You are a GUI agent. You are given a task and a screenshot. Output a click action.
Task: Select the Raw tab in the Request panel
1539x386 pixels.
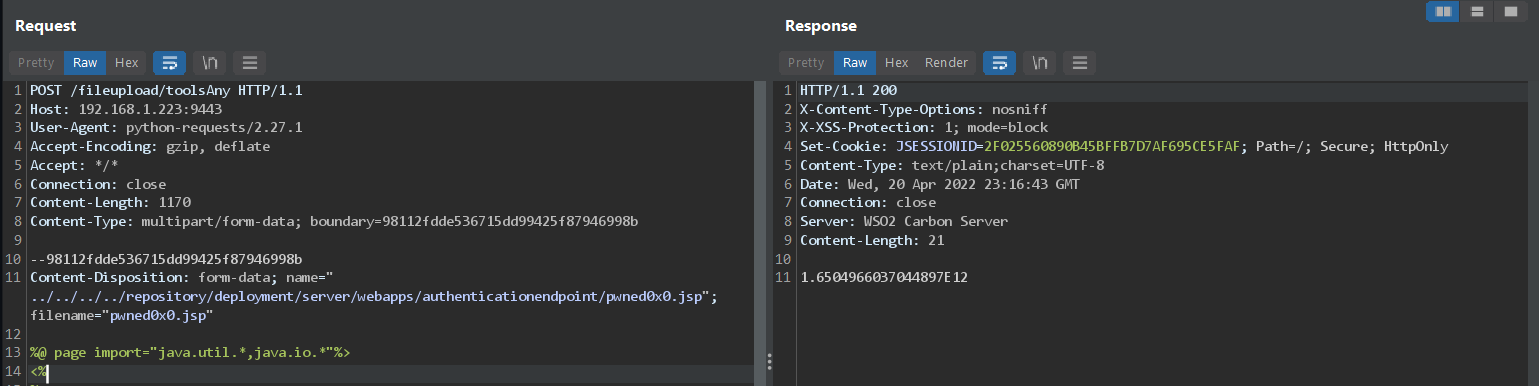click(x=85, y=62)
